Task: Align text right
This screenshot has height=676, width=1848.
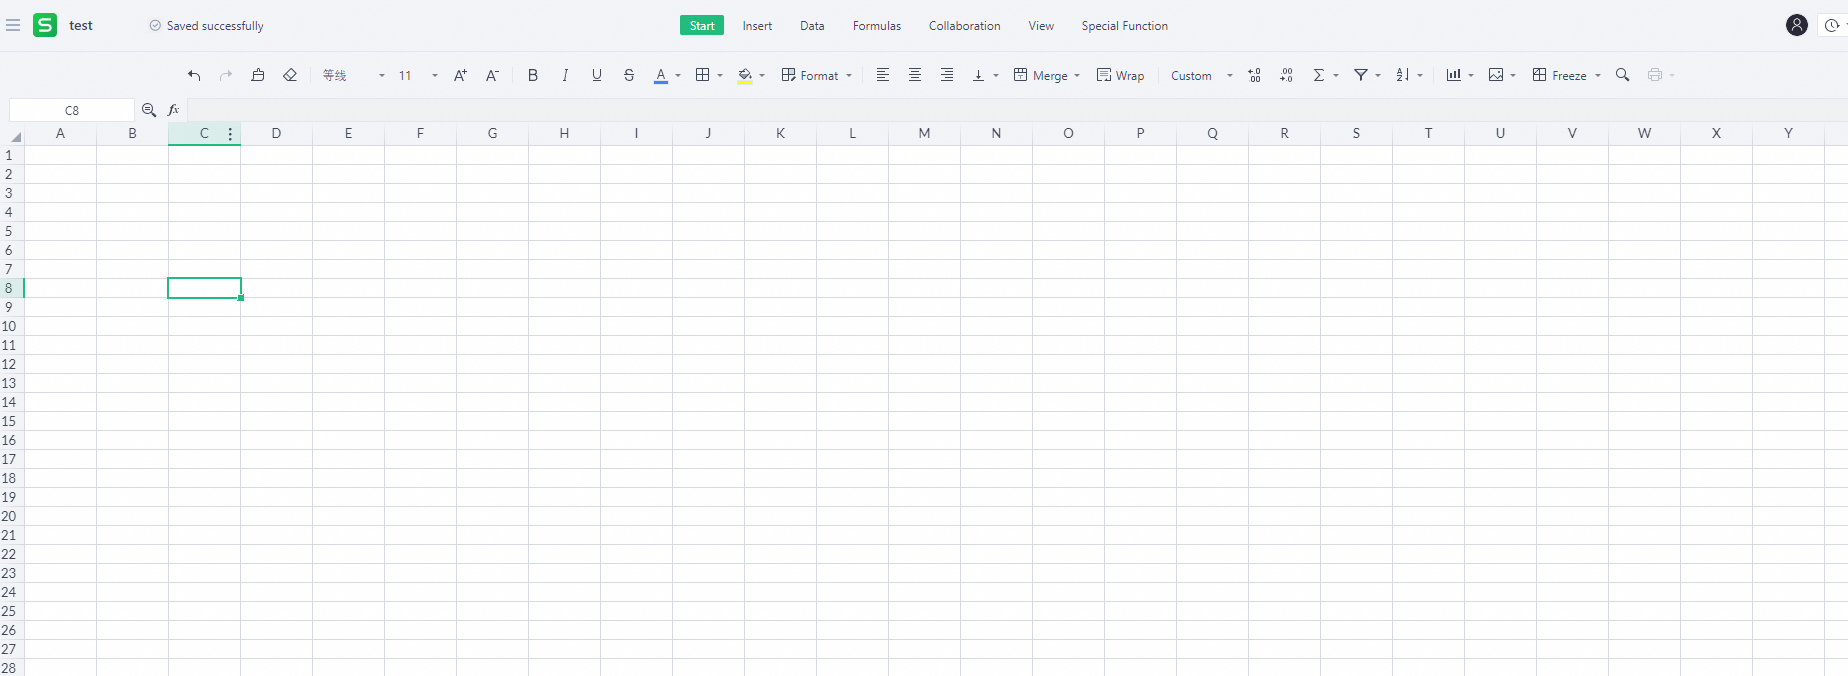Action: point(947,75)
